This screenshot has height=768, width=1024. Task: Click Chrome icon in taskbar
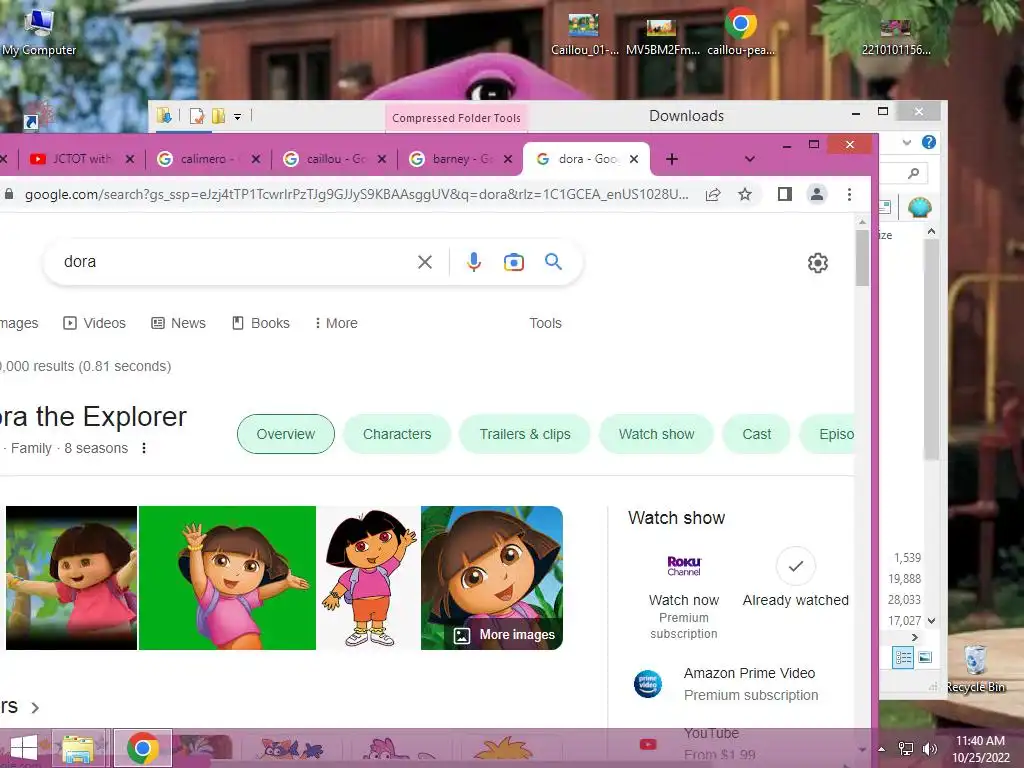coord(143,748)
